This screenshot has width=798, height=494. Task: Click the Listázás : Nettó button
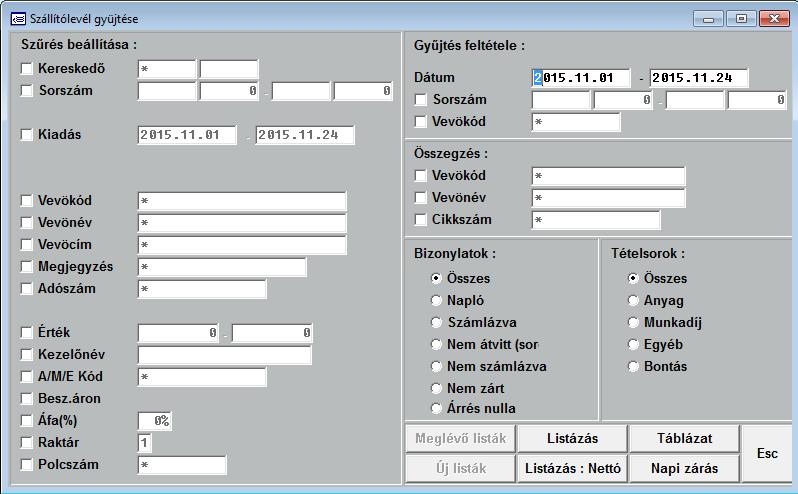[573, 469]
